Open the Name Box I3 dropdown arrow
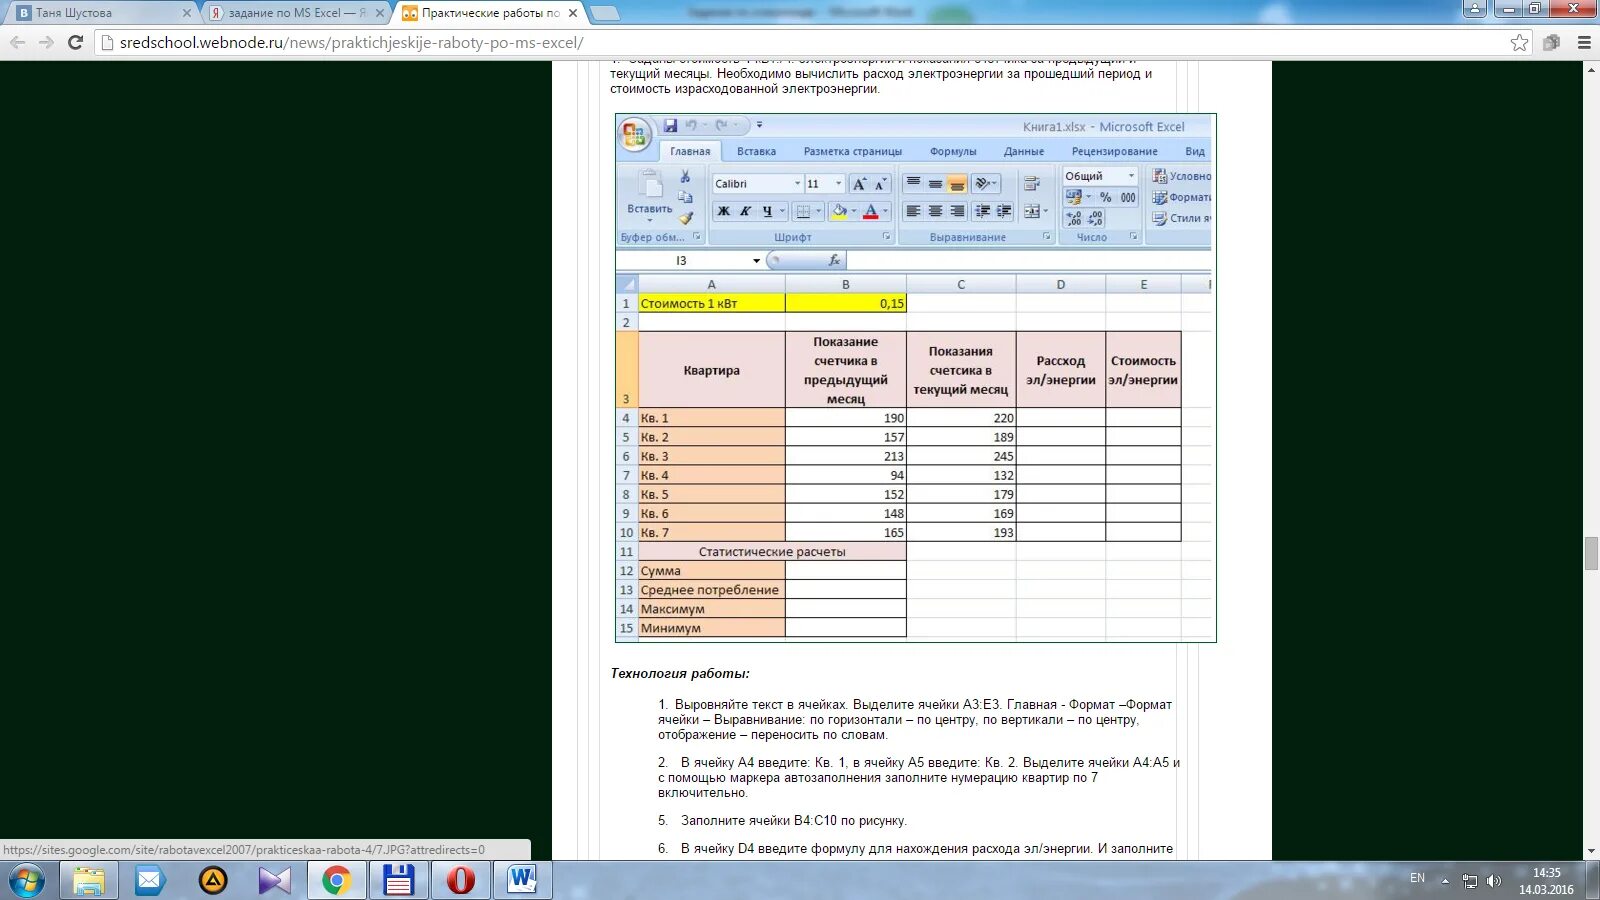1600x900 pixels. (757, 261)
